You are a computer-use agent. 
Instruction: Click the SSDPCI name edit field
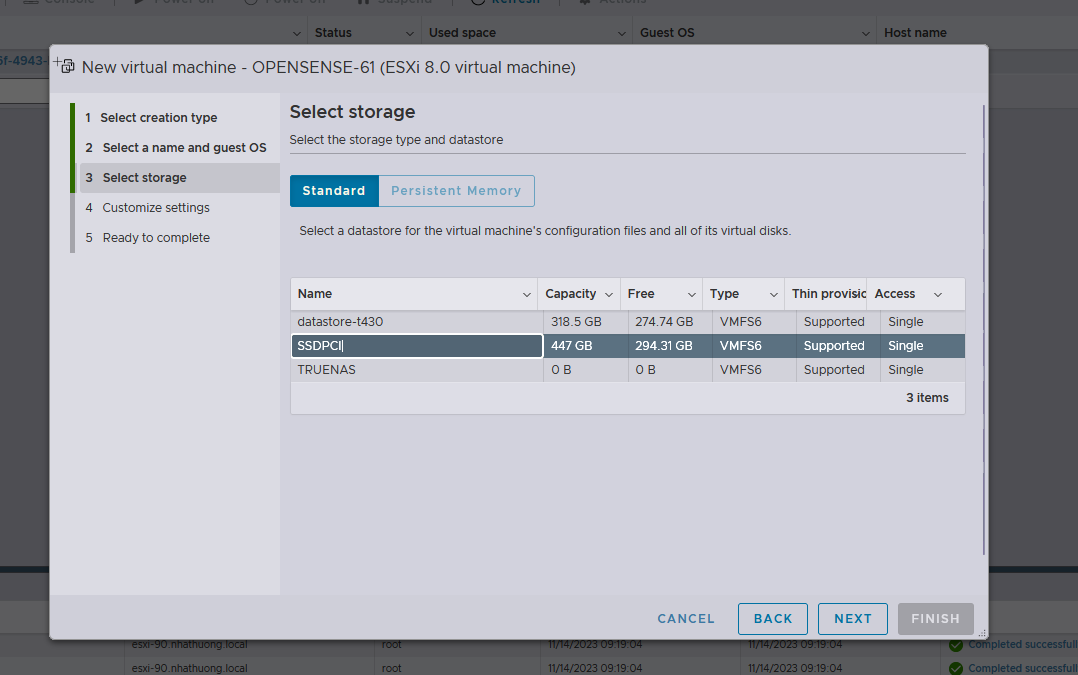coord(417,346)
